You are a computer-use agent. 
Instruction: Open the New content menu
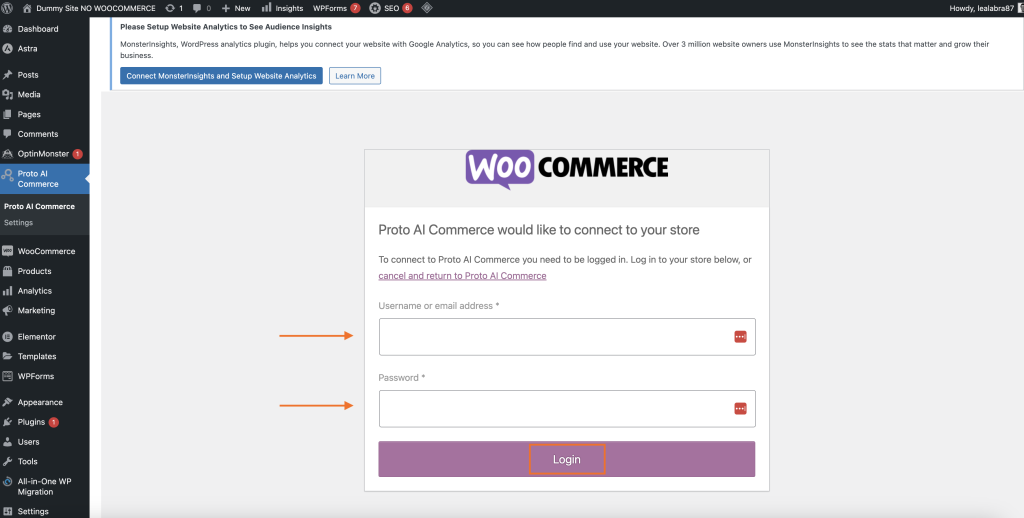tap(236, 8)
